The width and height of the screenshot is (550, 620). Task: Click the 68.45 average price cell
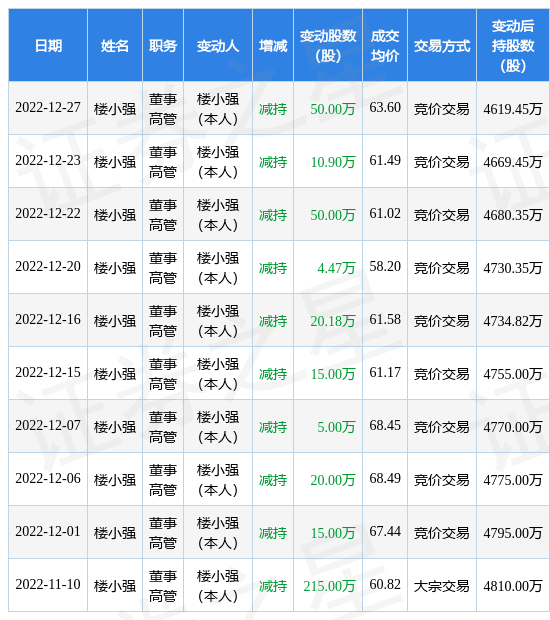point(385,425)
